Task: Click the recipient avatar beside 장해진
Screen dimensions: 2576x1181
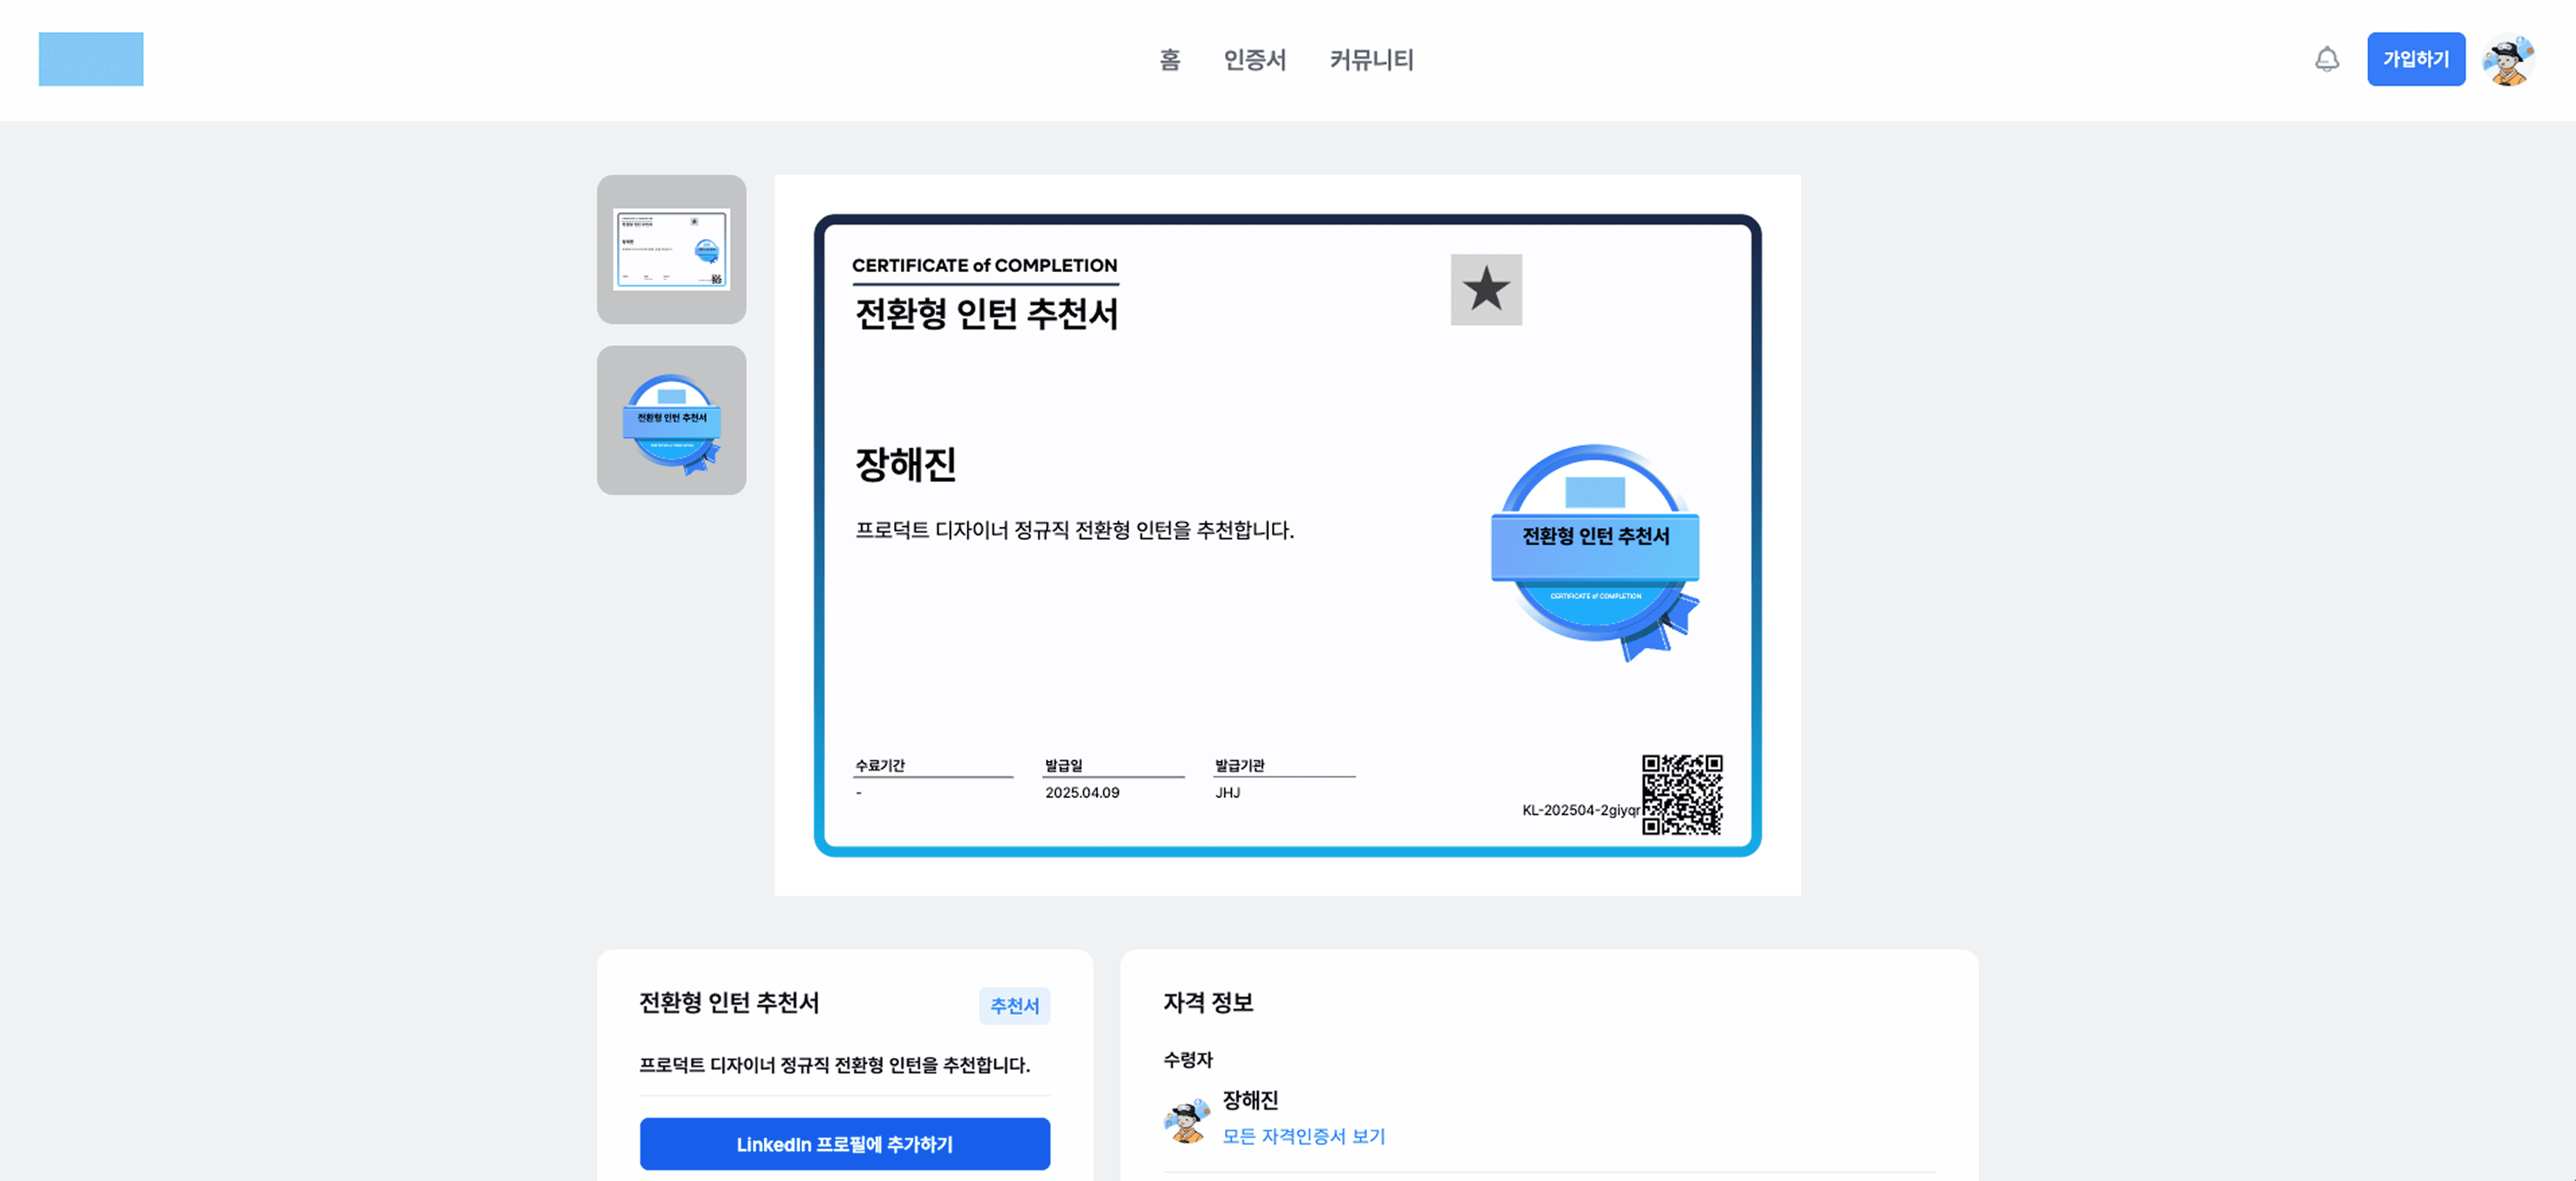Action: 1187,1121
